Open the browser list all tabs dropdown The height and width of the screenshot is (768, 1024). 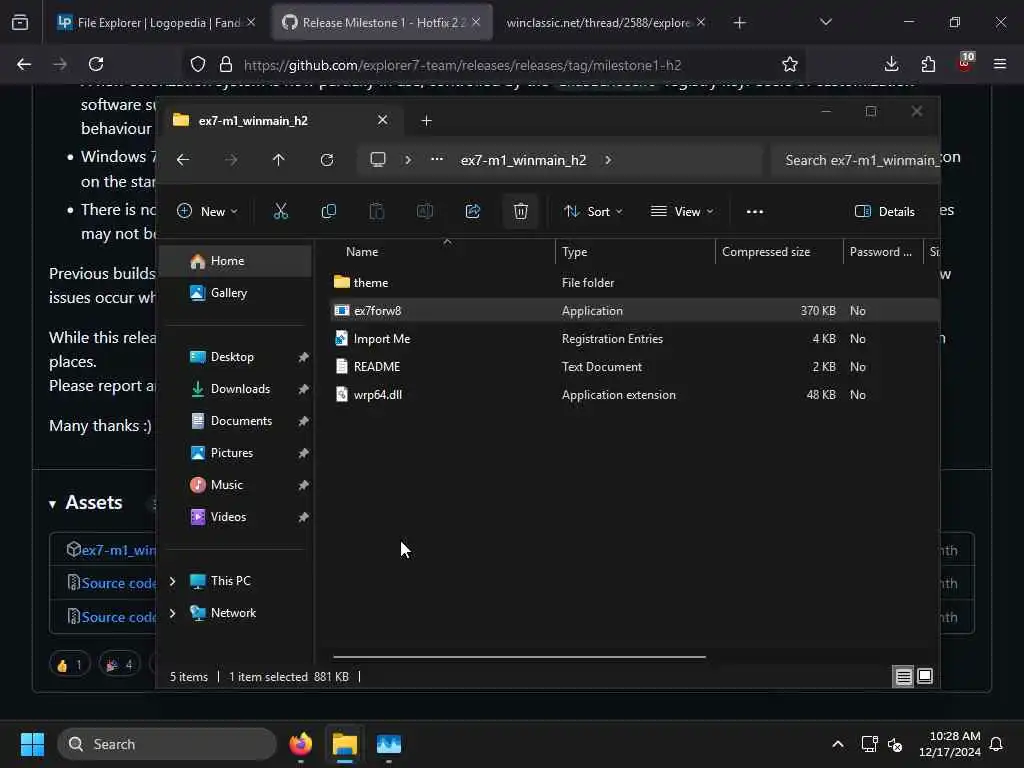[x=825, y=22]
